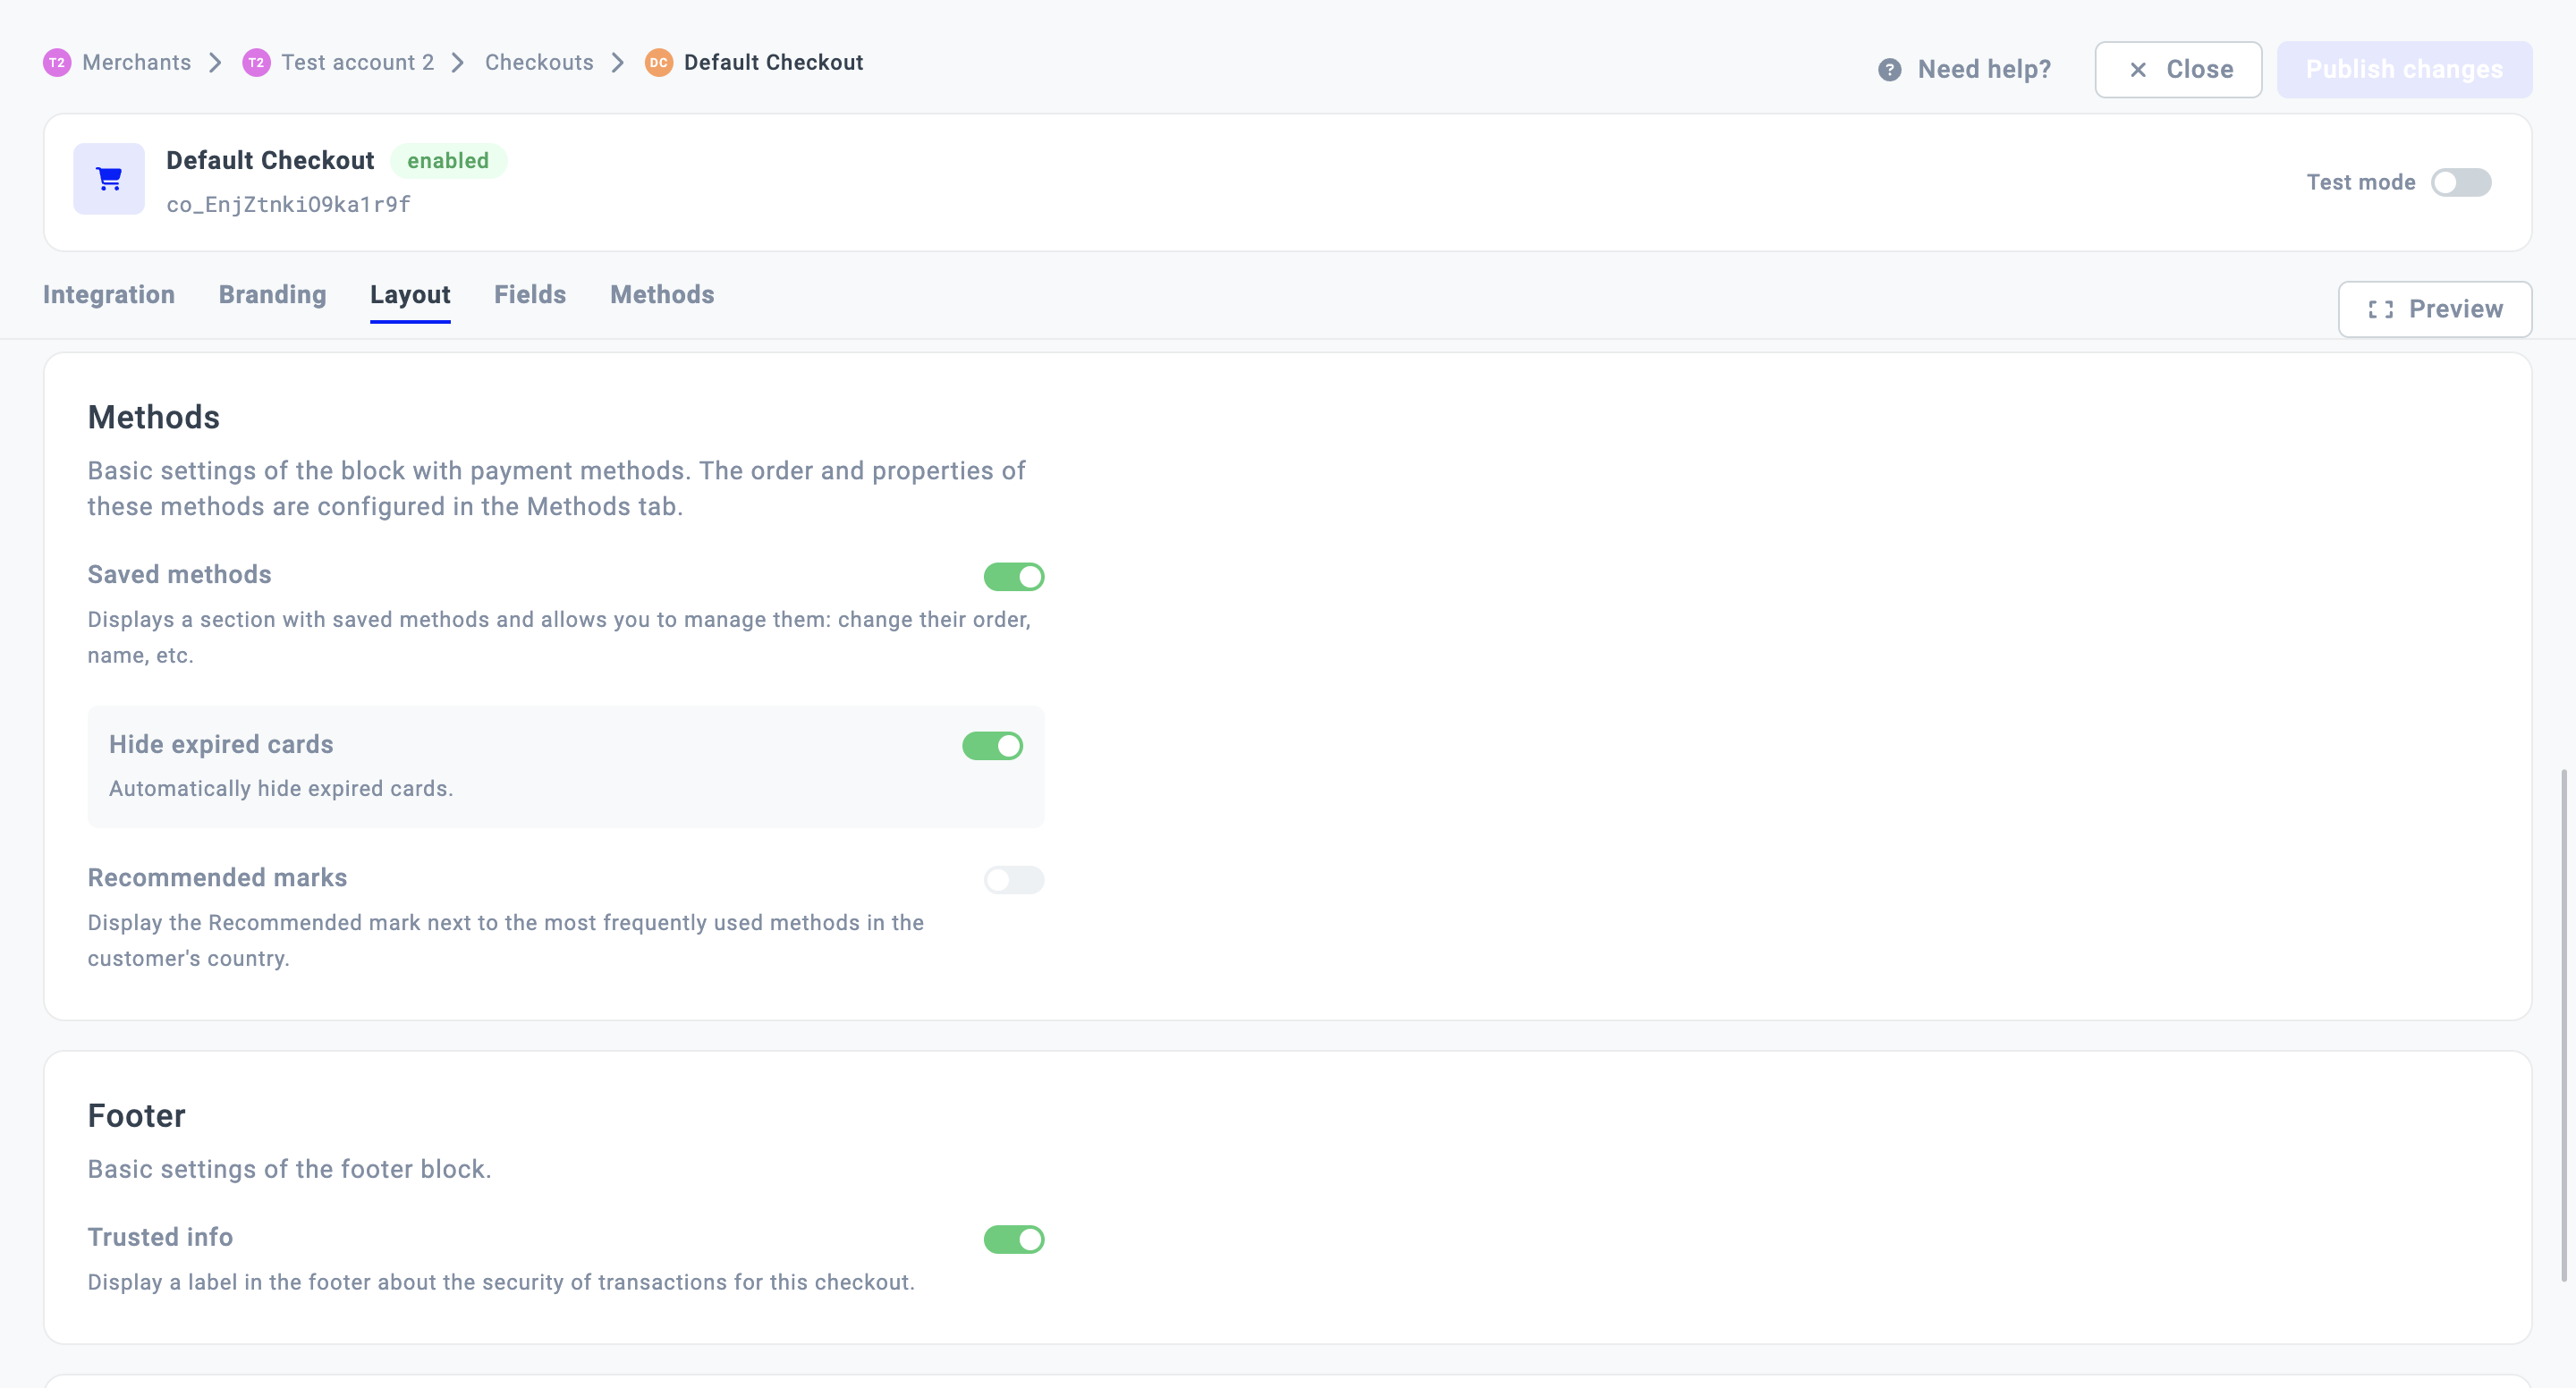This screenshot has height=1388, width=2576.
Task: Click the T2 Test account avatar icon
Action: pyautogui.click(x=256, y=63)
